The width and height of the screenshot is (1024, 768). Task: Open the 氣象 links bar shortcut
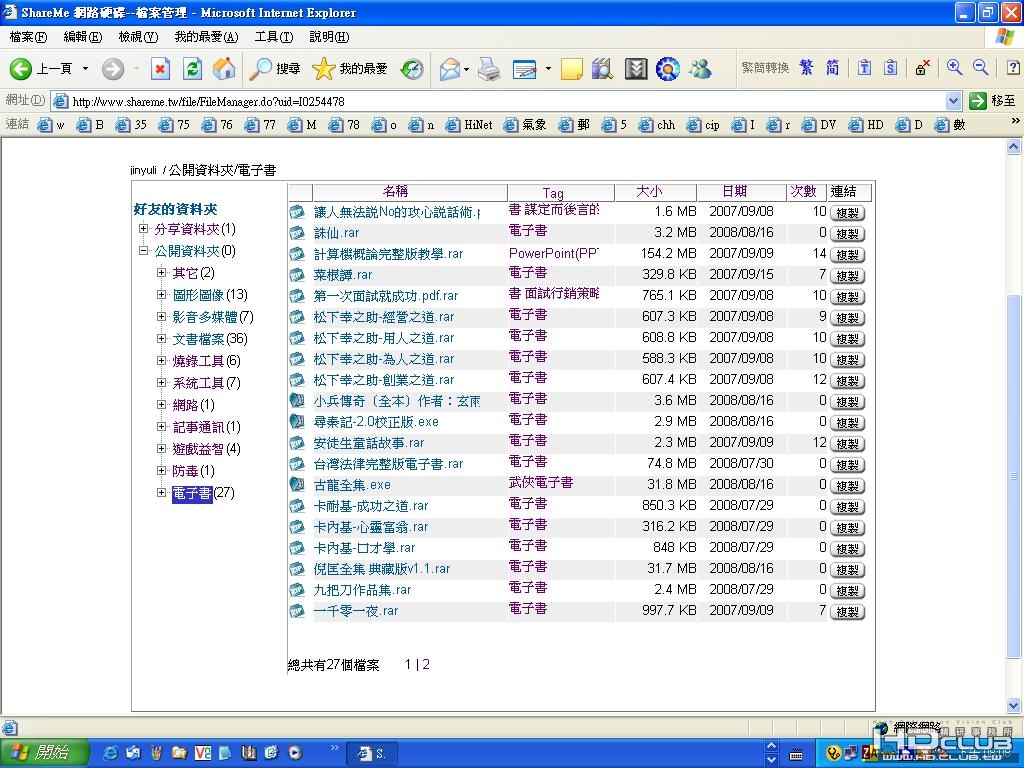point(526,125)
